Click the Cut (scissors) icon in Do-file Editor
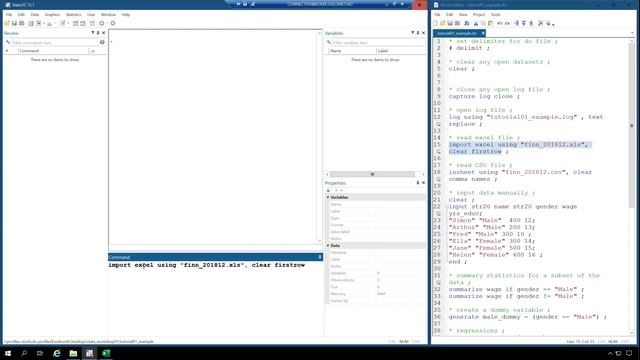 point(476,23)
